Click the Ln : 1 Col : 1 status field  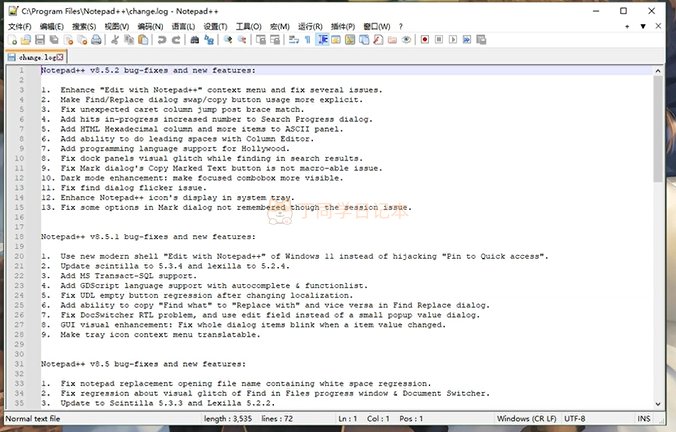tap(381, 419)
